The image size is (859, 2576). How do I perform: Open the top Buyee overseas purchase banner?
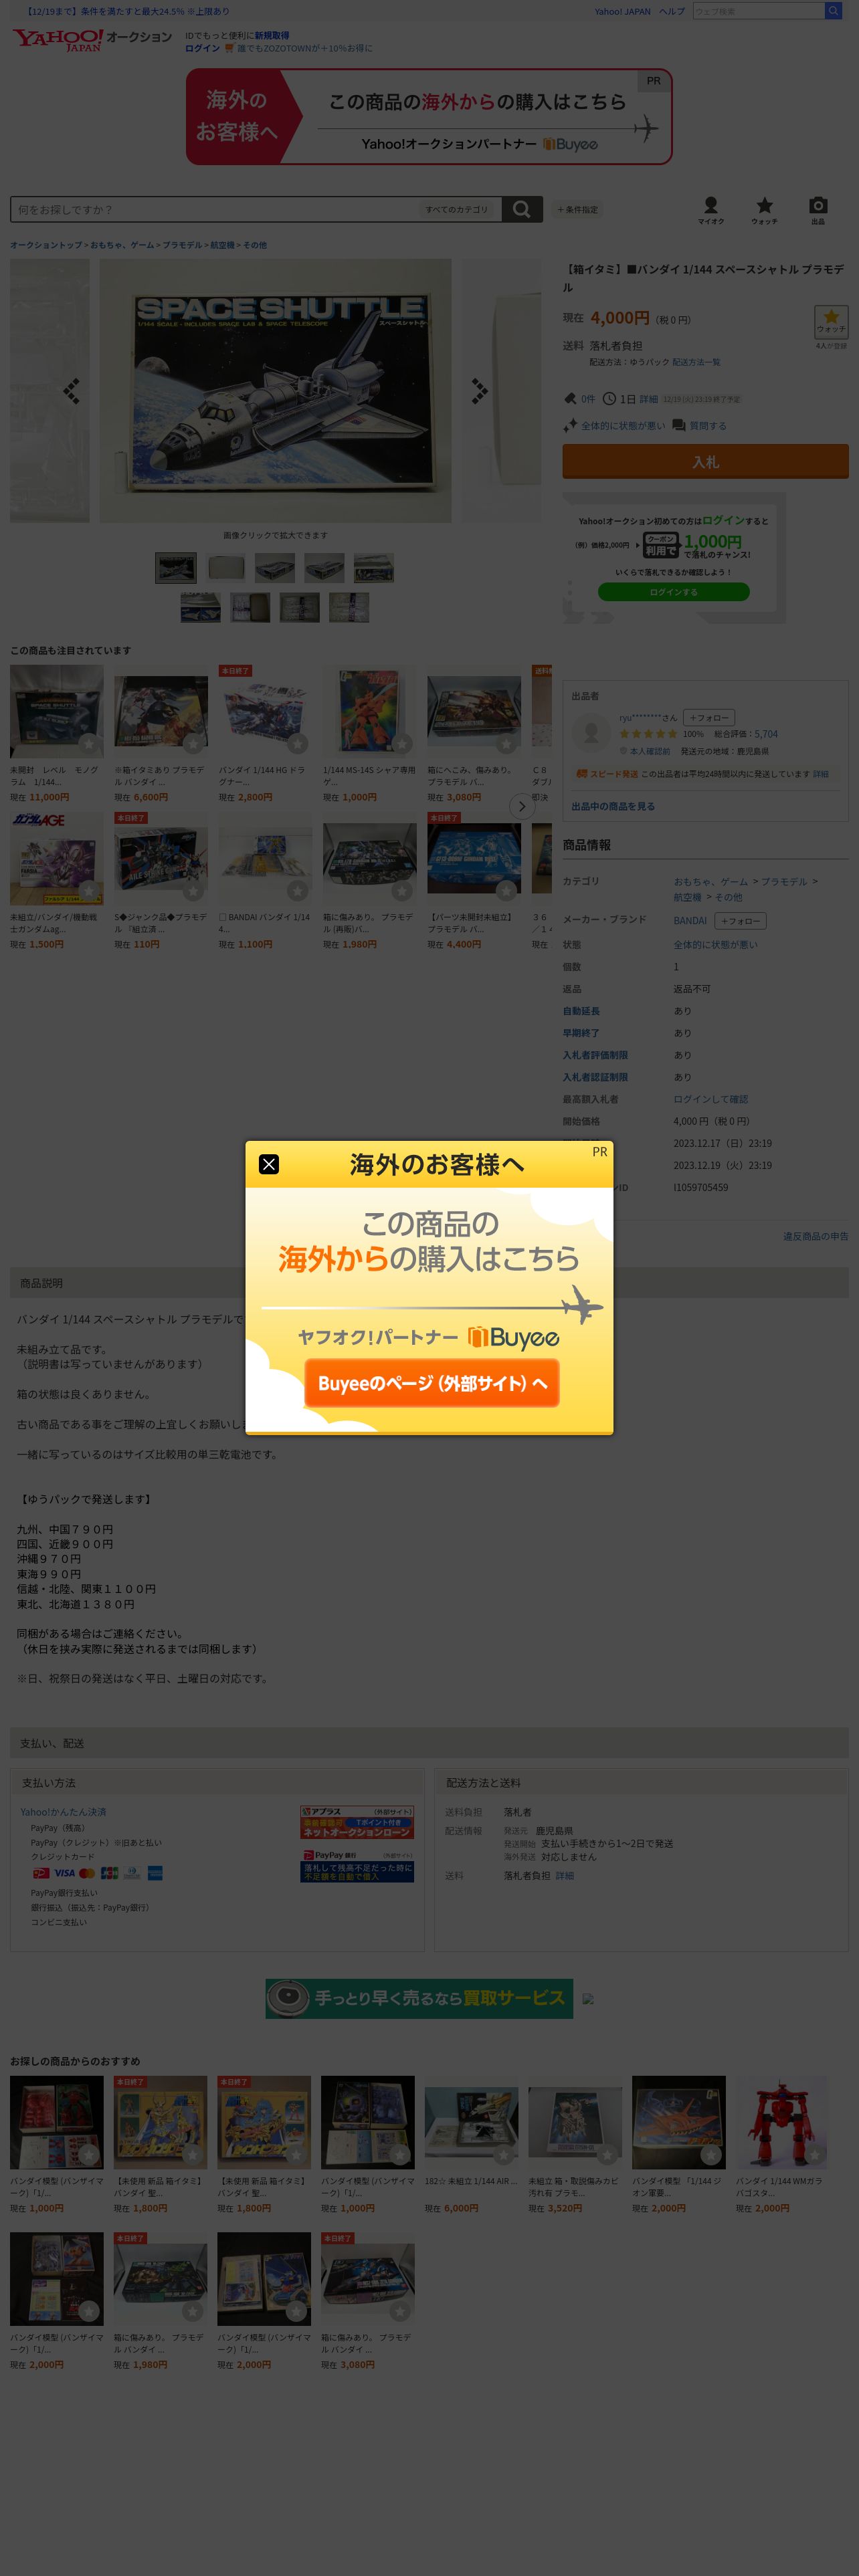429,117
